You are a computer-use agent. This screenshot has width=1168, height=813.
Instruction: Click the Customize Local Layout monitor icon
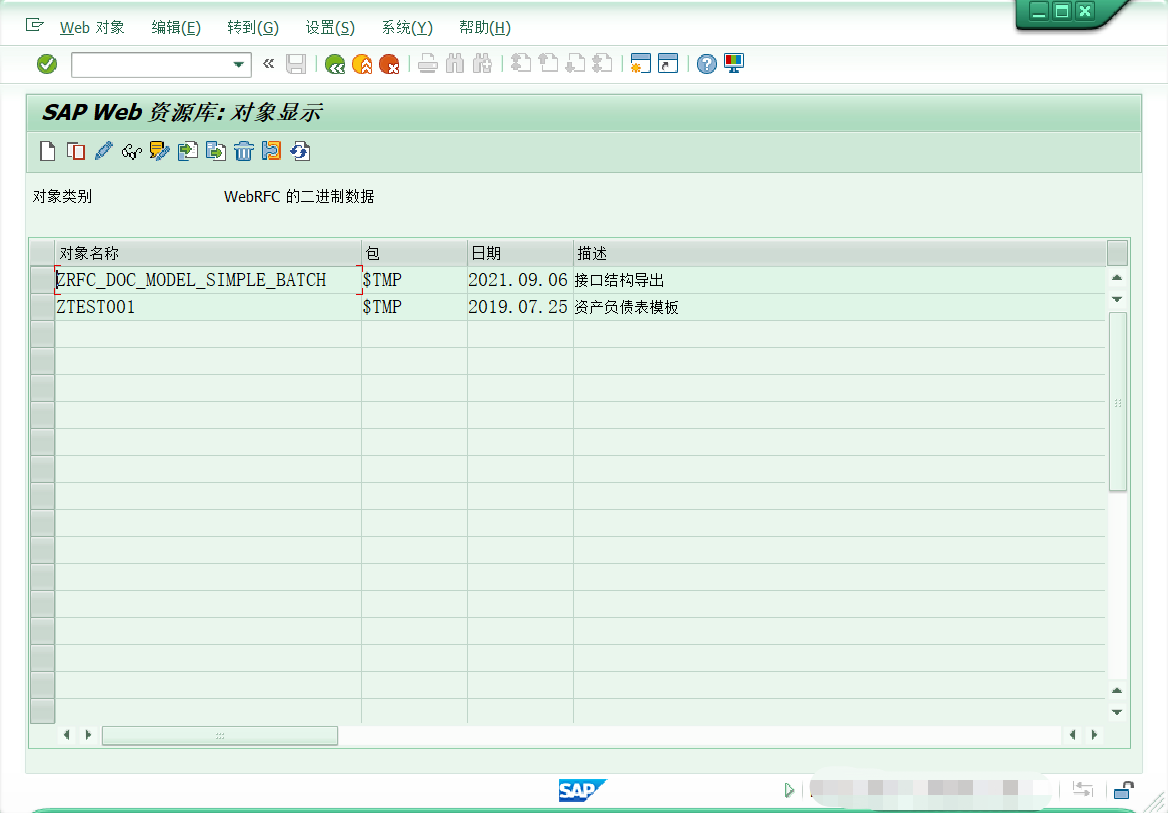734,64
